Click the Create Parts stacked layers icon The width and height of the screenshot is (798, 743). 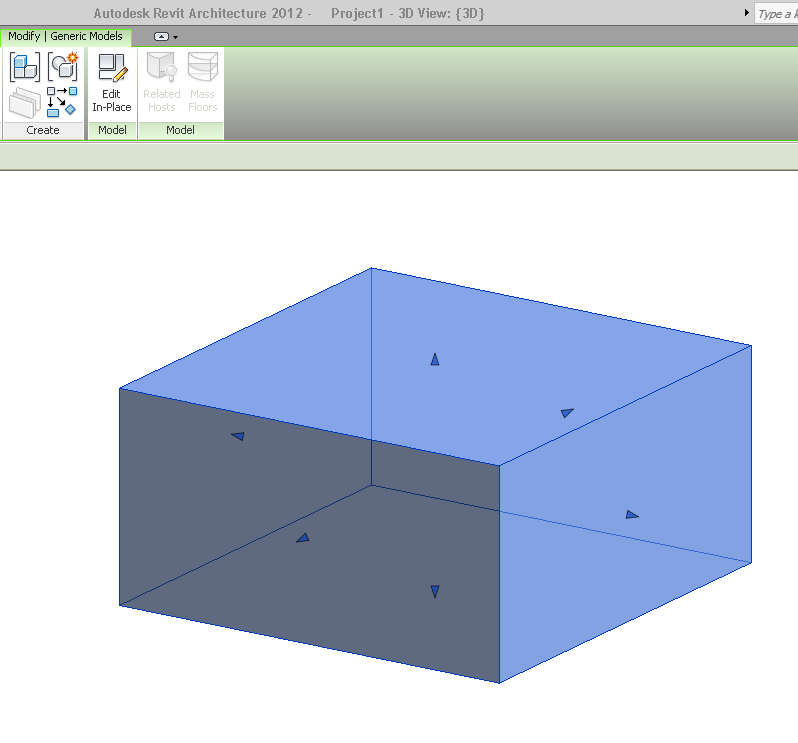click(24, 102)
